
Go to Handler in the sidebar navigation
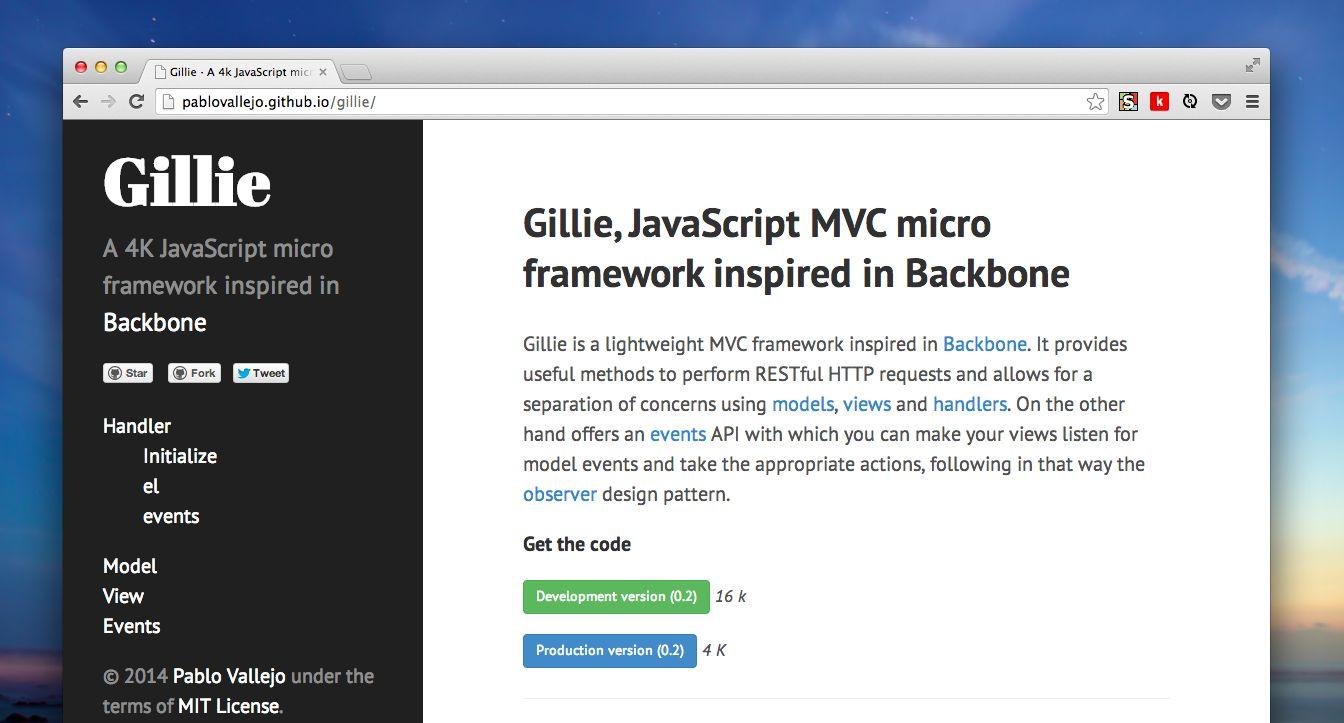coord(137,426)
